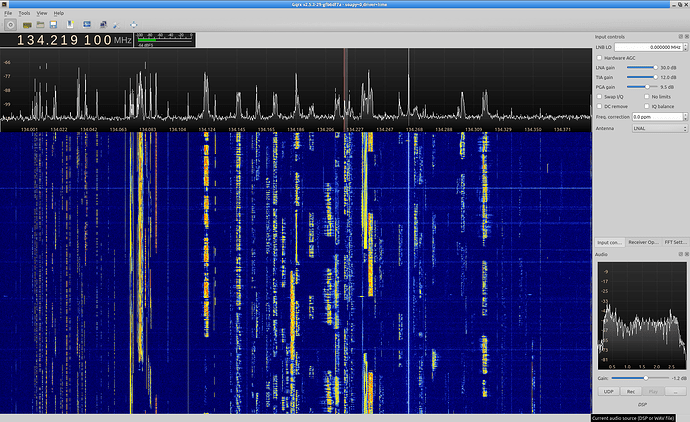Screen dimensions: 690x422
Task: Click the -1.2 dB audio gain value
Action: pyautogui.click(x=679, y=378)
